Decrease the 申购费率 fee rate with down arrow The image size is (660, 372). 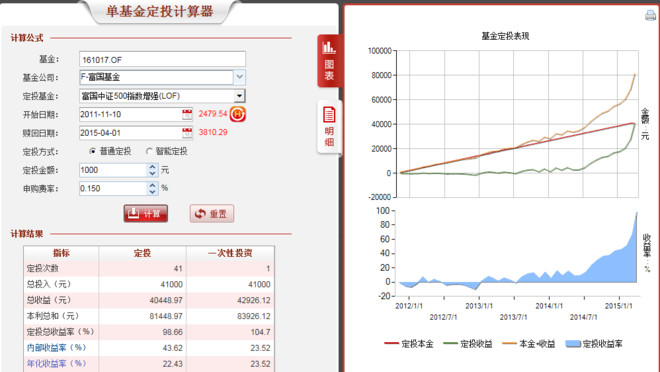[x=152, y=191]
